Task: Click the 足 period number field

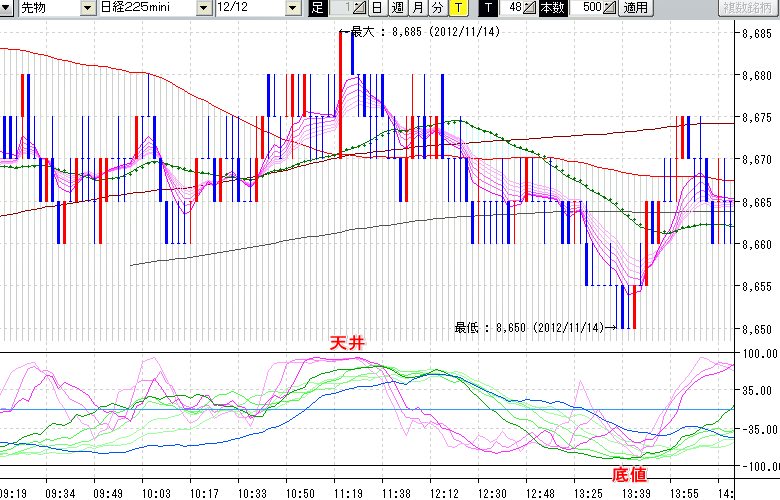Action: 340,8
